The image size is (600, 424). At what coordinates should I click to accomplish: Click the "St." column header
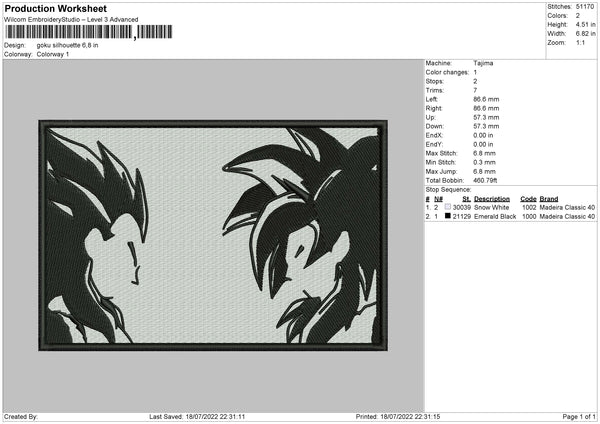(x=466, y=199)
